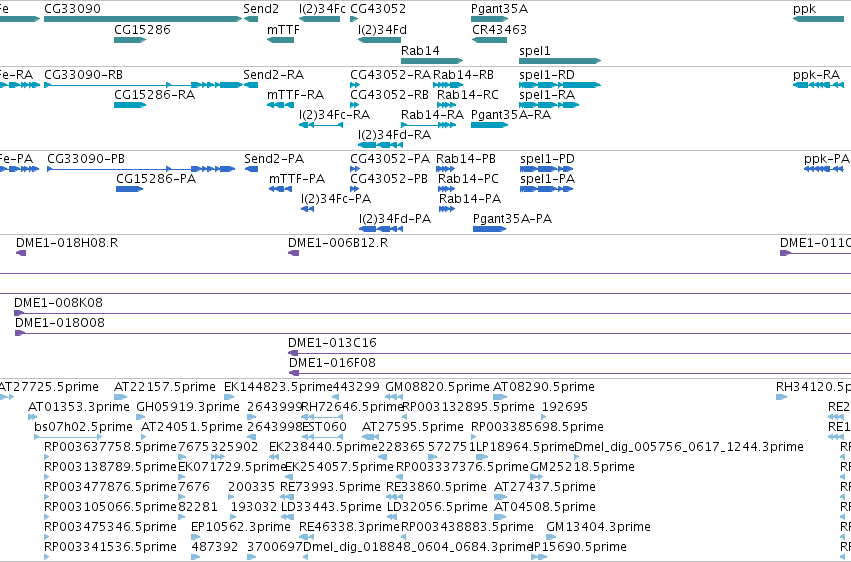Click the CG33090-PB protein label
Screen dimensions: 851x562
[86, 158]
